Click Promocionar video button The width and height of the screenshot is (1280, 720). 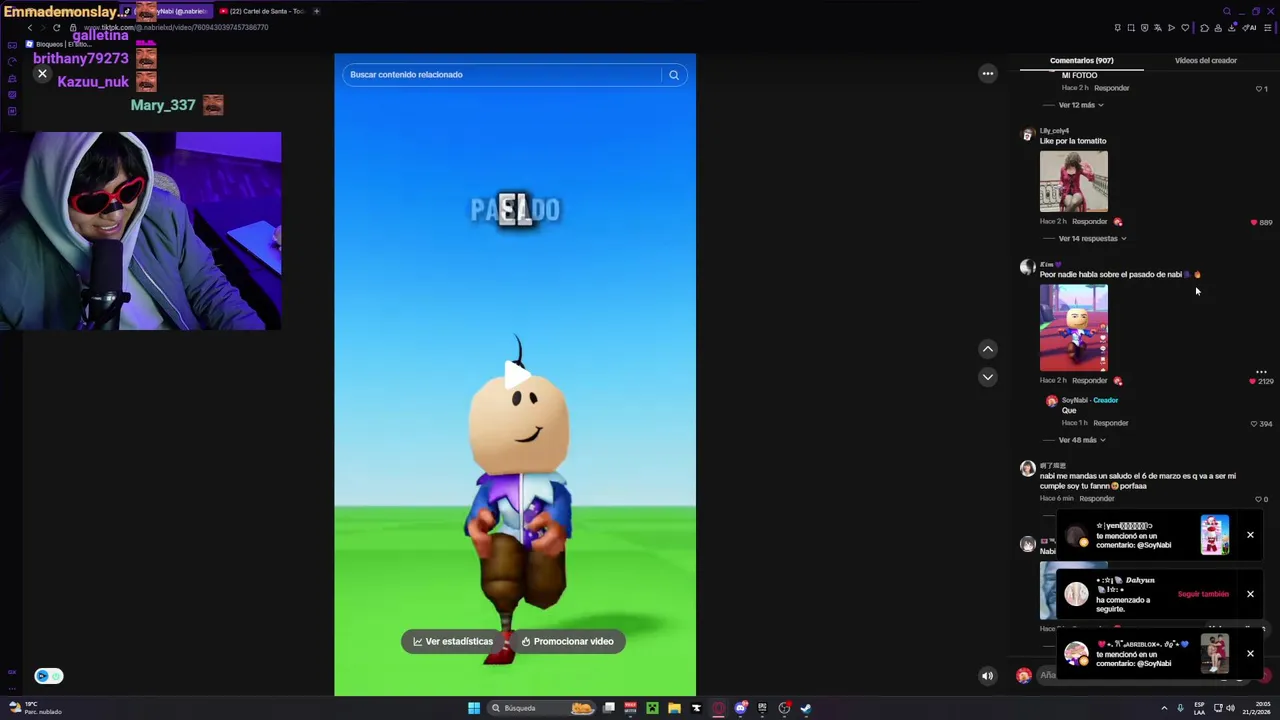coord(567,642)
